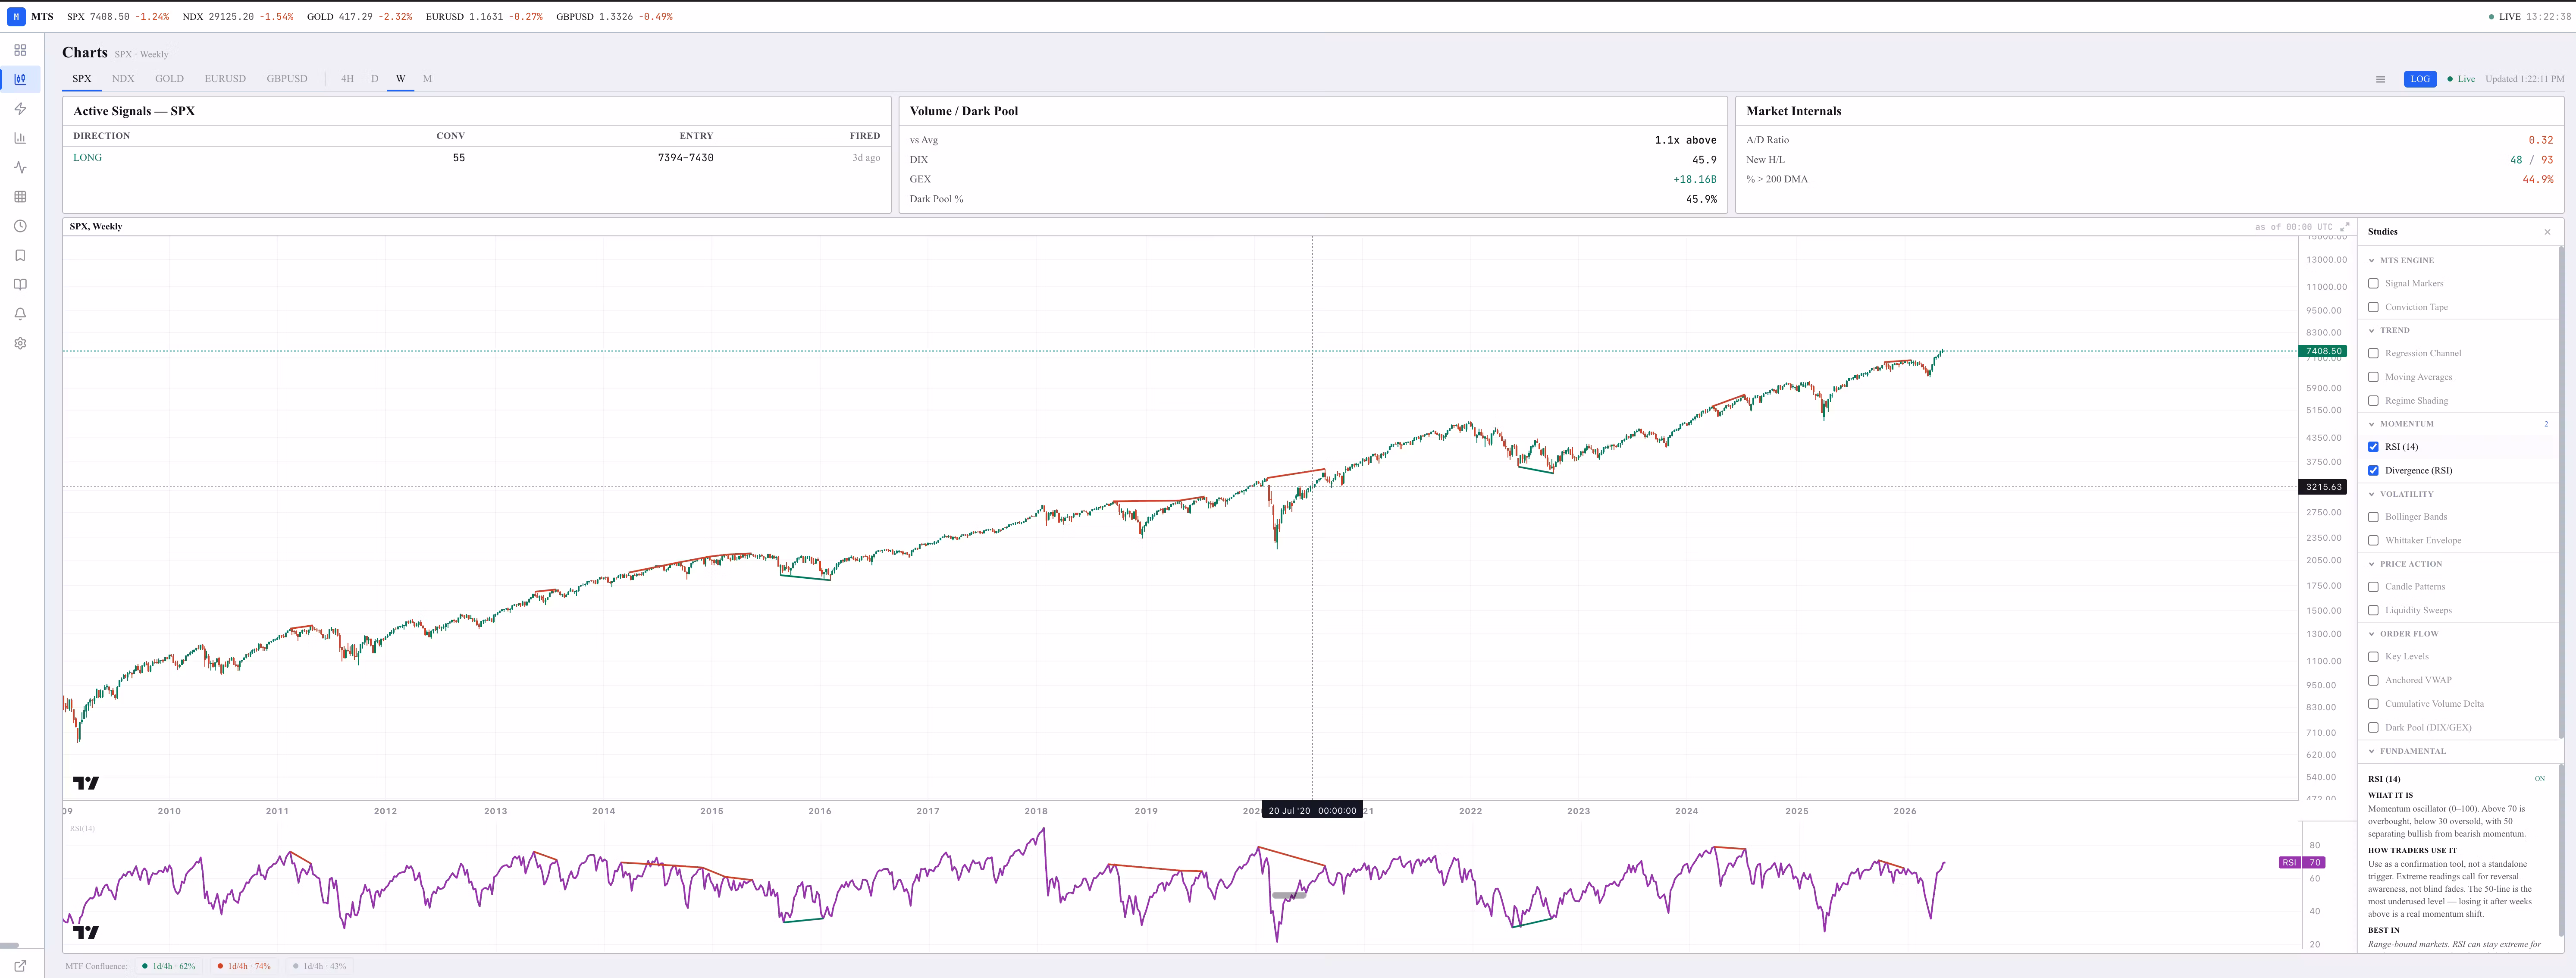The height and width of the screenshot is (978, 2576).
Task: Open the table grid sidebar icon
Action: pyautogui.click(x=20, y=197)
